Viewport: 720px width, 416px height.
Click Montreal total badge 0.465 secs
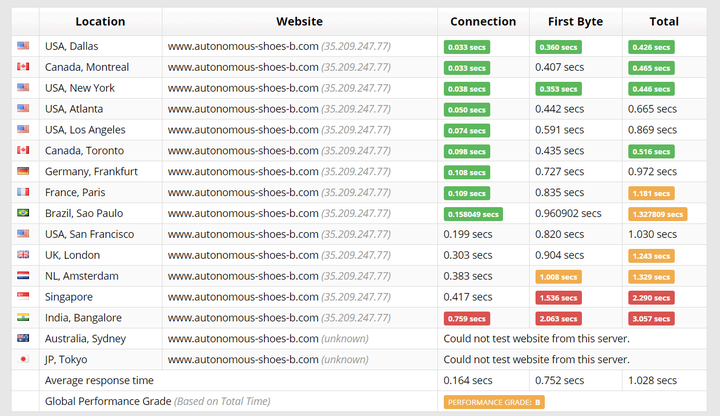pyautogui.click(x=651, y=68)
